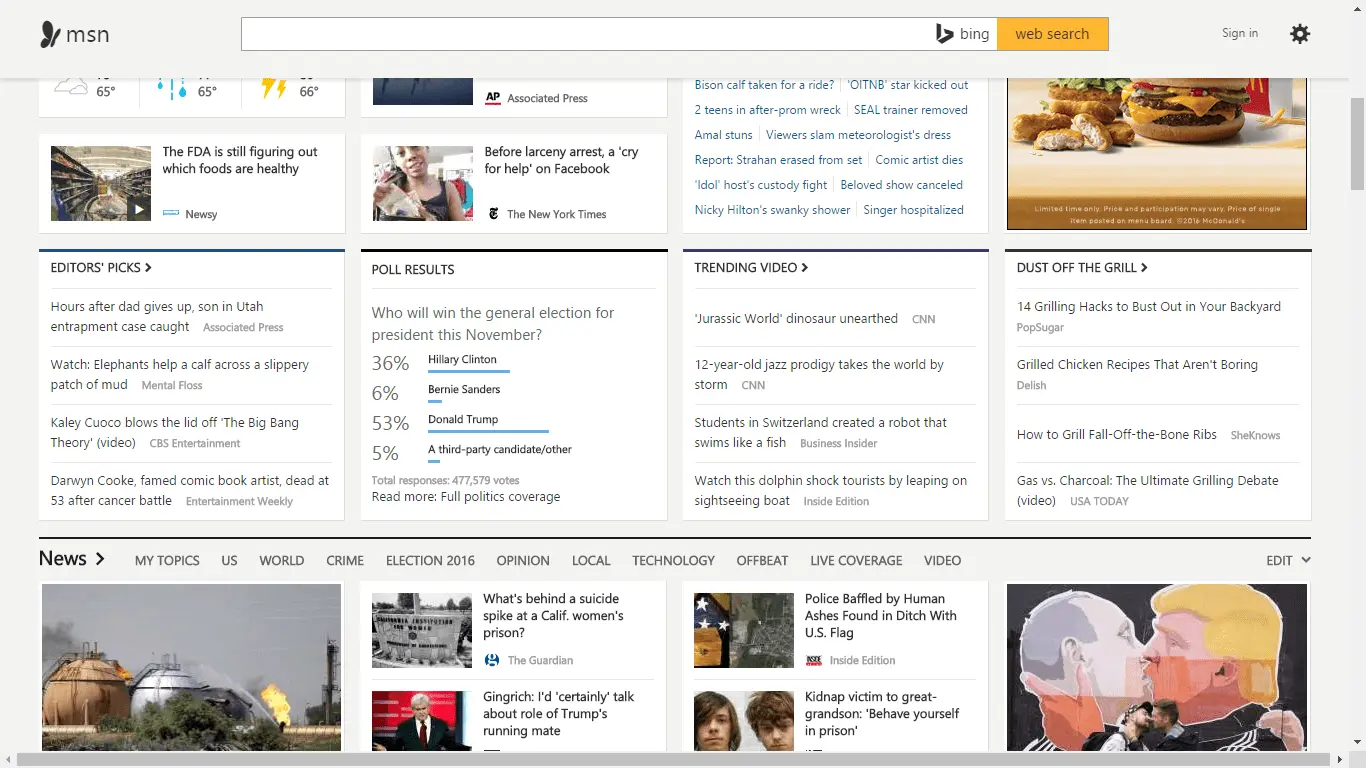Click the Newsy source logo
Viewport: 1366px width, 768px height.
coord(171,214)
